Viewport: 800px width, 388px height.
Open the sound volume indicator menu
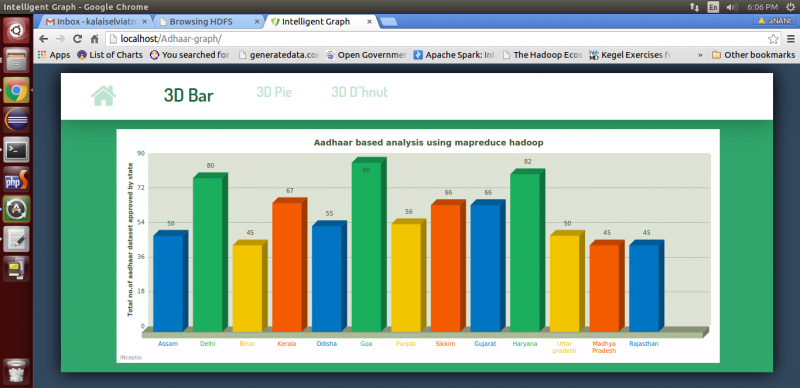click(732, 7)
